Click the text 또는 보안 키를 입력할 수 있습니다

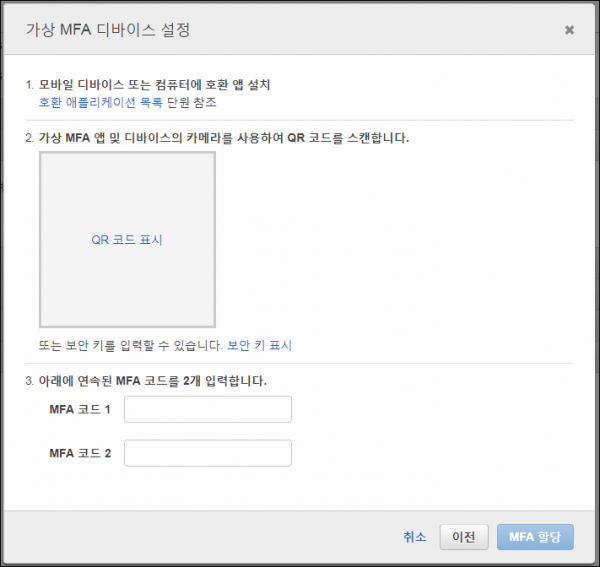pos(130,345)
